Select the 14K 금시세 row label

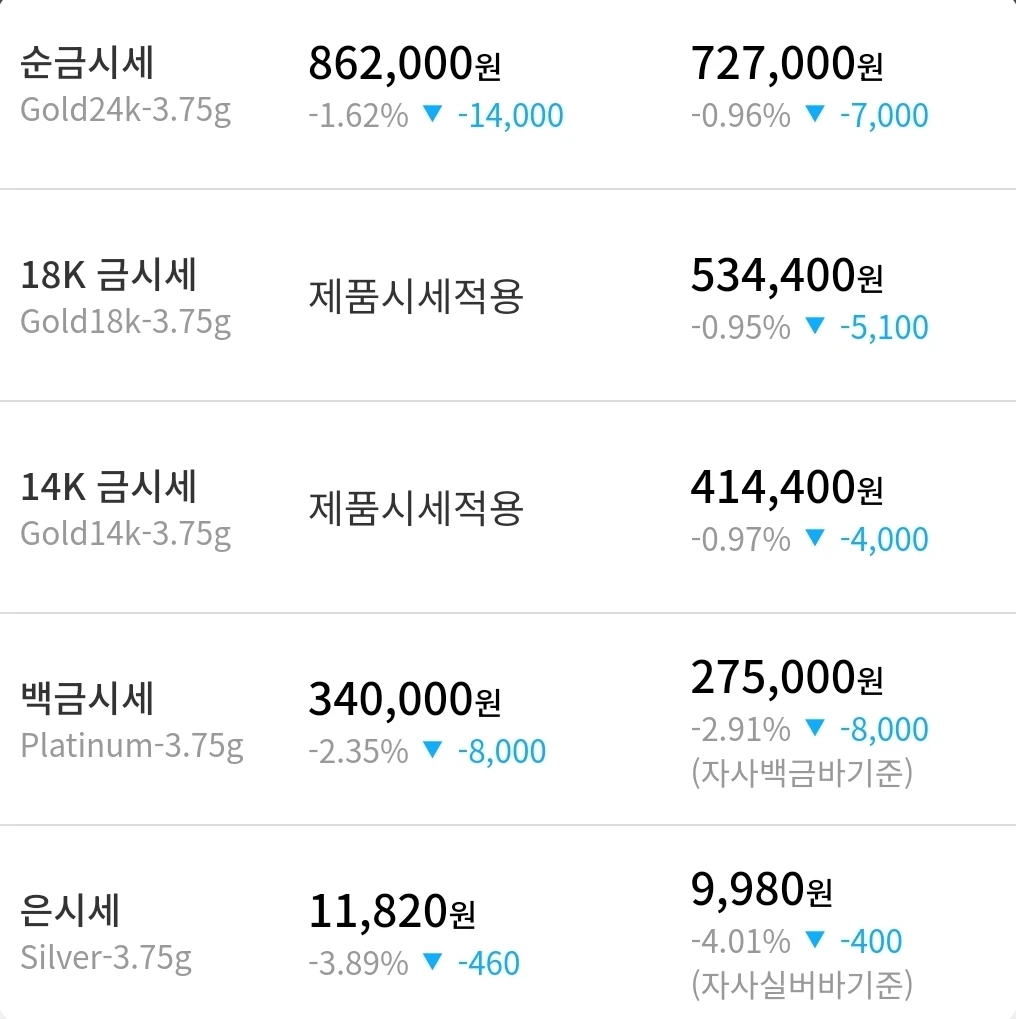click(x=125, y=508)
